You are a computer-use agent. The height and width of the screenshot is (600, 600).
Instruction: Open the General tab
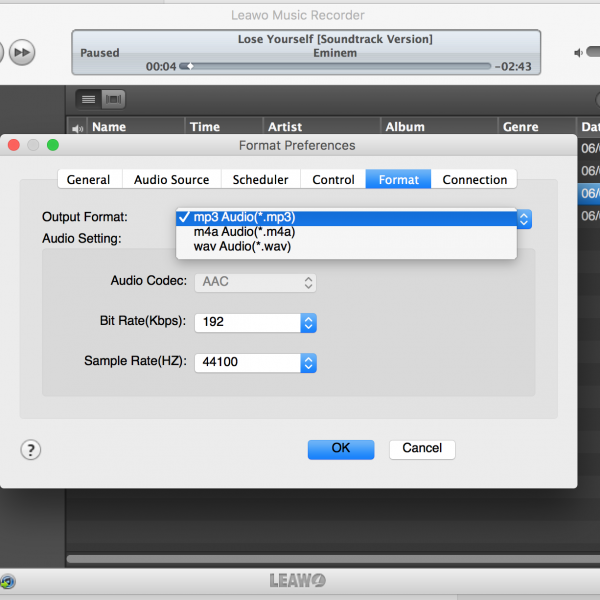[90, 179]
